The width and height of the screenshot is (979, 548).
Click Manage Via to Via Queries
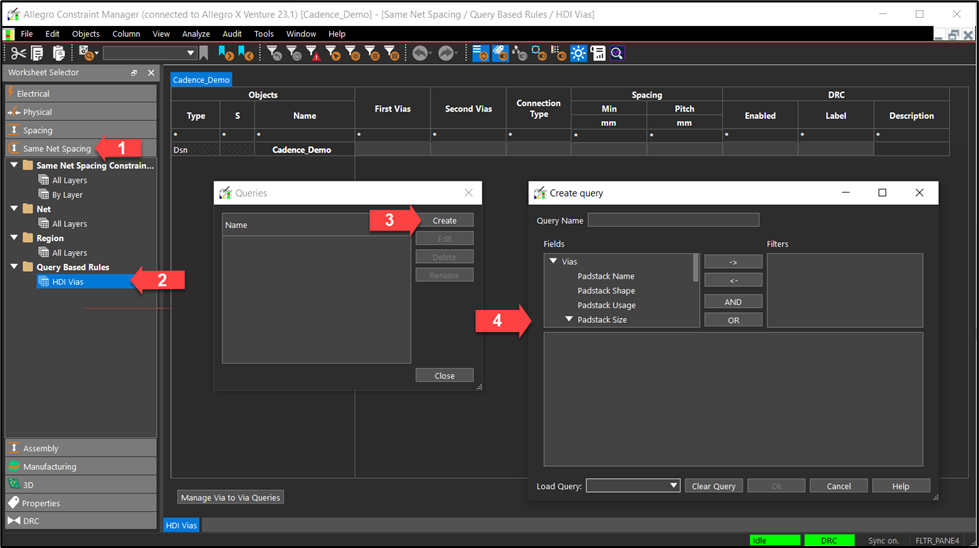pyautogui.click(x=230, y=497)
